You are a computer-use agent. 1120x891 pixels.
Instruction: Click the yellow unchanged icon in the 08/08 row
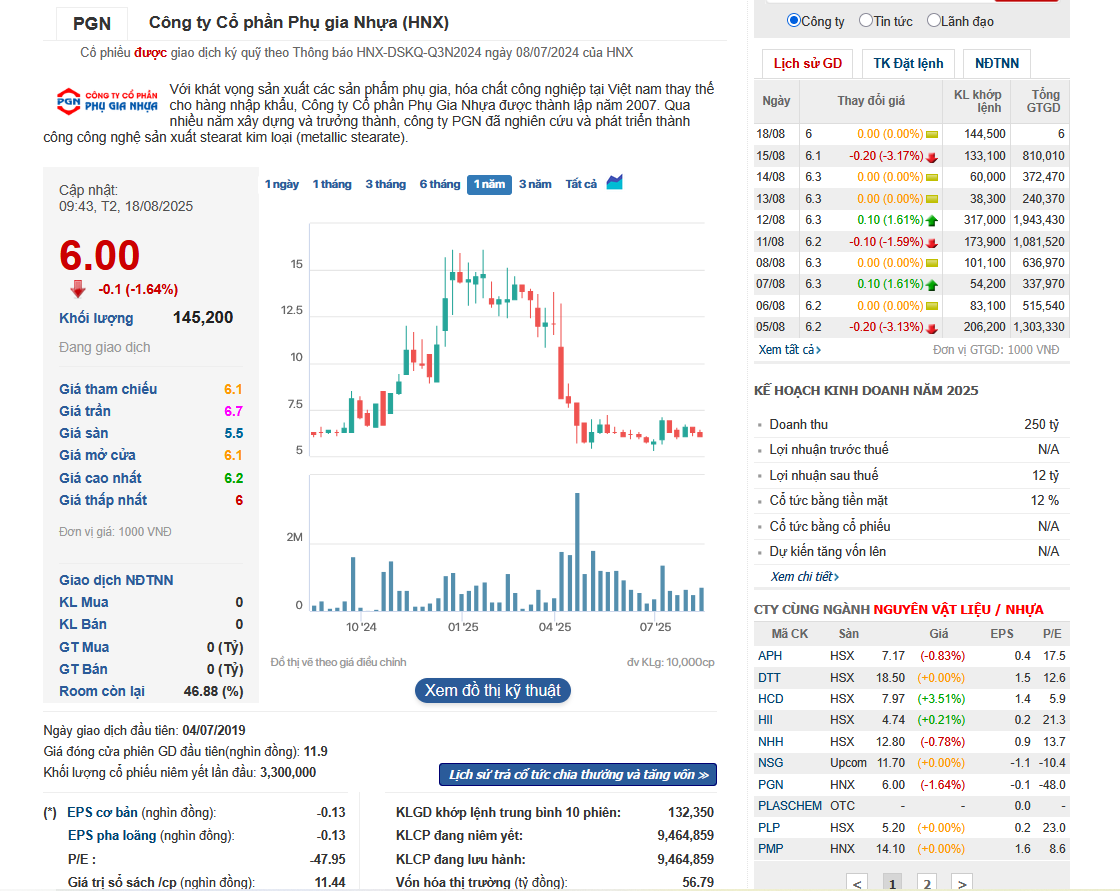pos(931,263)
